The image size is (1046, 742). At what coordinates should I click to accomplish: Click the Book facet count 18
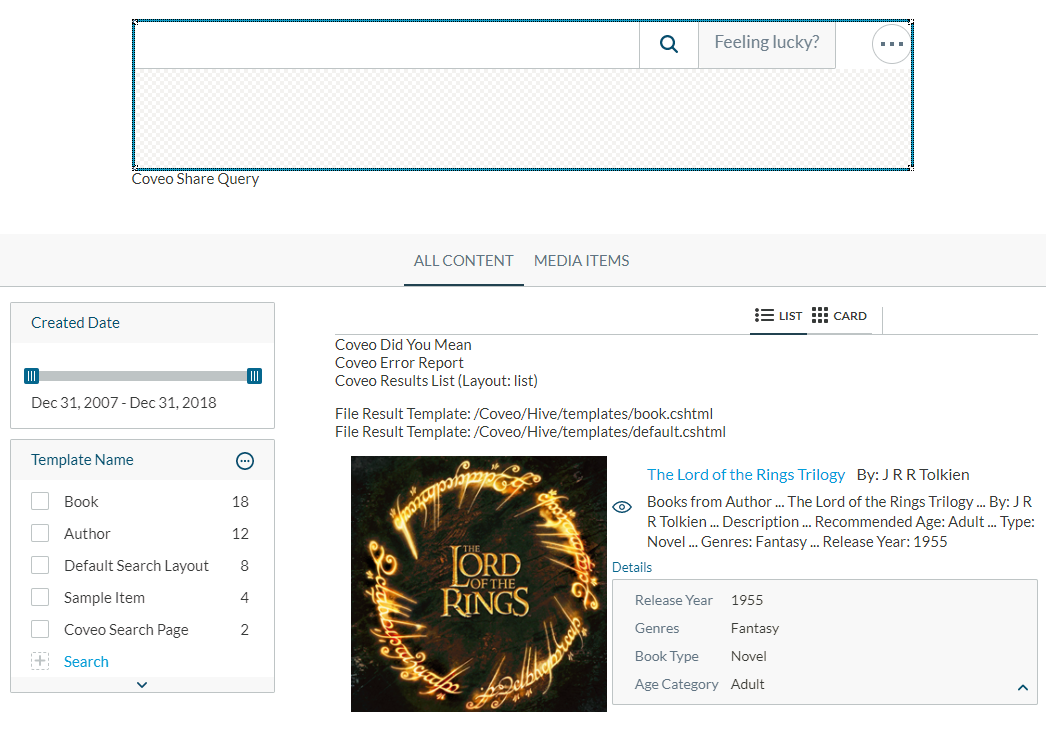(240, 502)
